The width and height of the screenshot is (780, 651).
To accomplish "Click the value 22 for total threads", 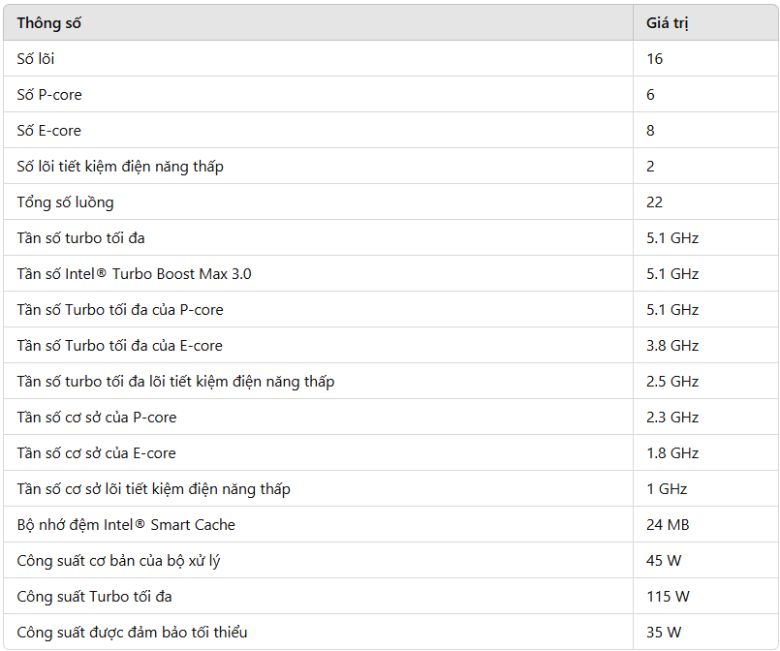I will pos(654,202).
